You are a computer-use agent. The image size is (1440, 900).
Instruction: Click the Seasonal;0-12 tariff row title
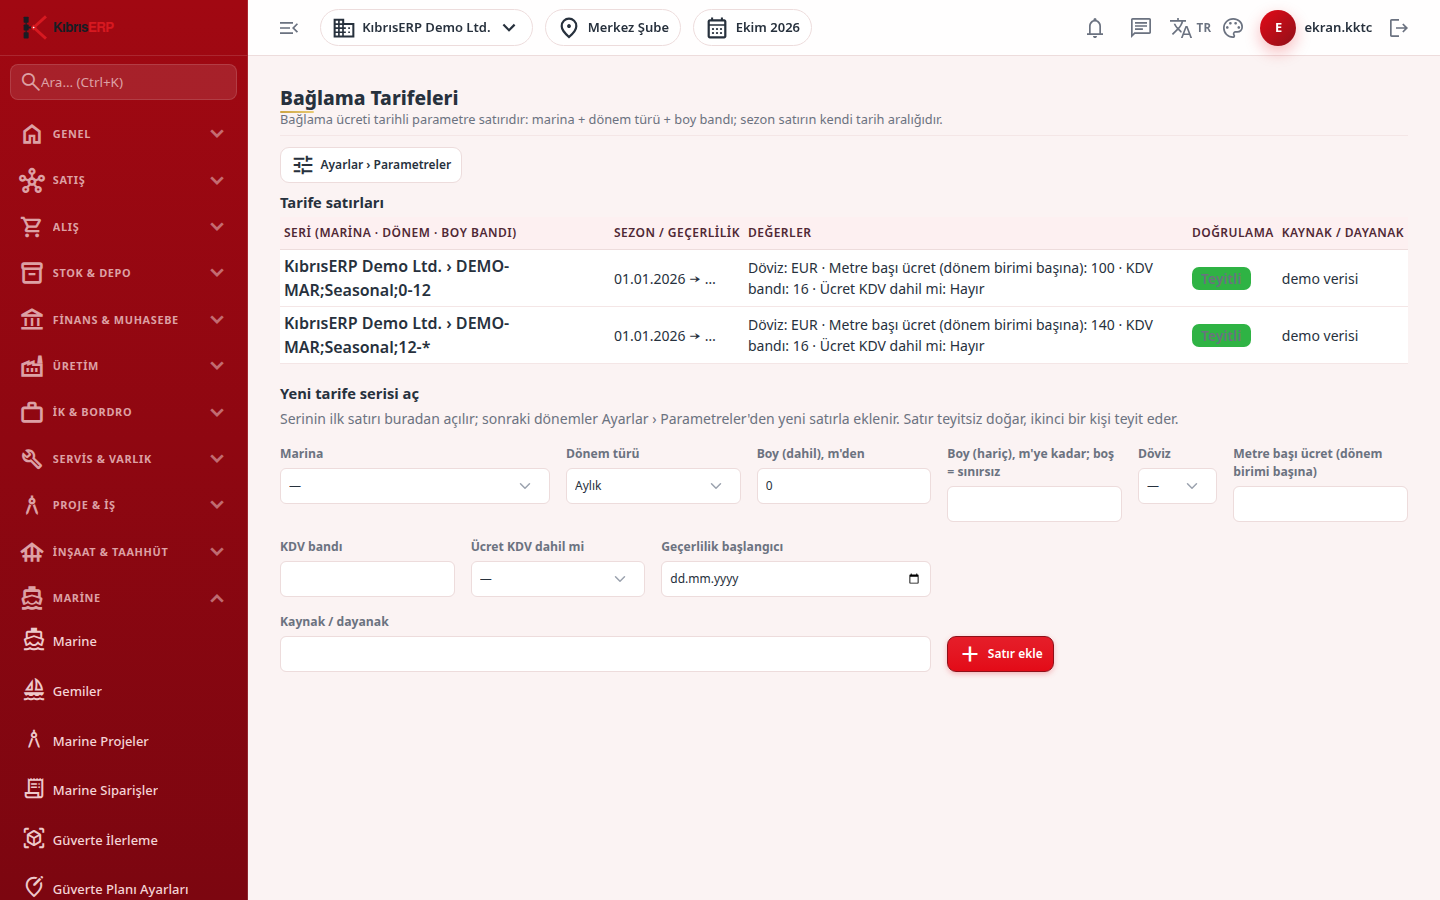(x=397, y=278)
